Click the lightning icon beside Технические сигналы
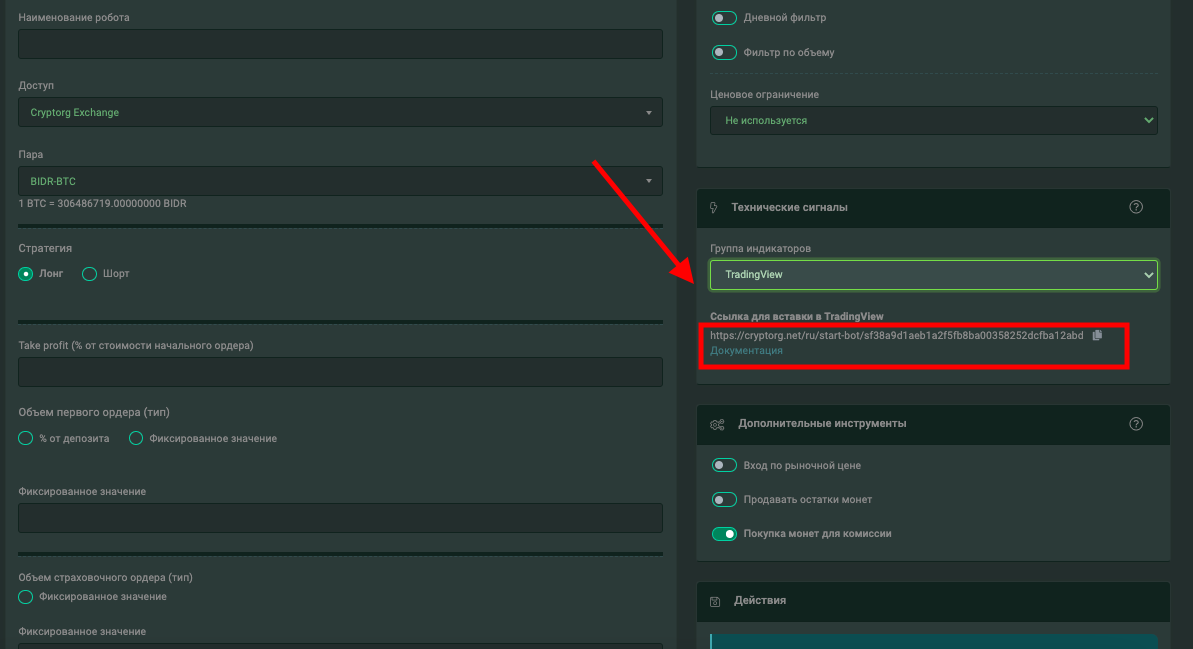This screenshot has height=649, width=1193. tap(713, 208)
